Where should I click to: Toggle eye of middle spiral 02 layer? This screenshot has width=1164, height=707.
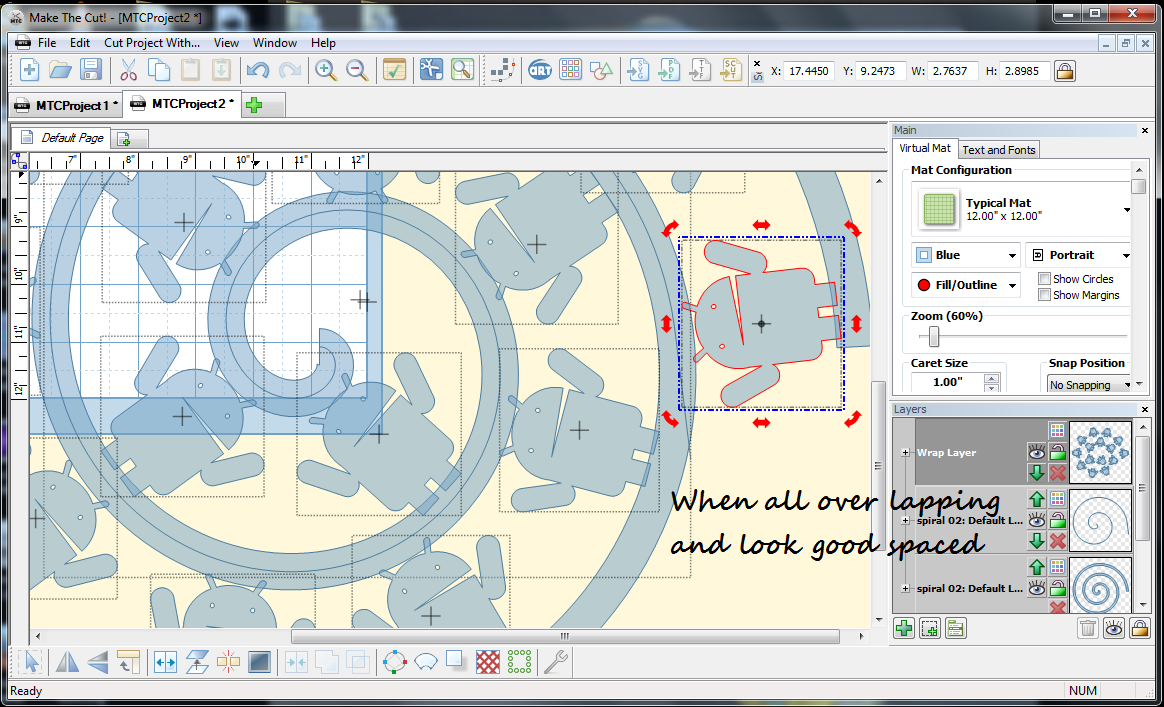pos(1036,519)
